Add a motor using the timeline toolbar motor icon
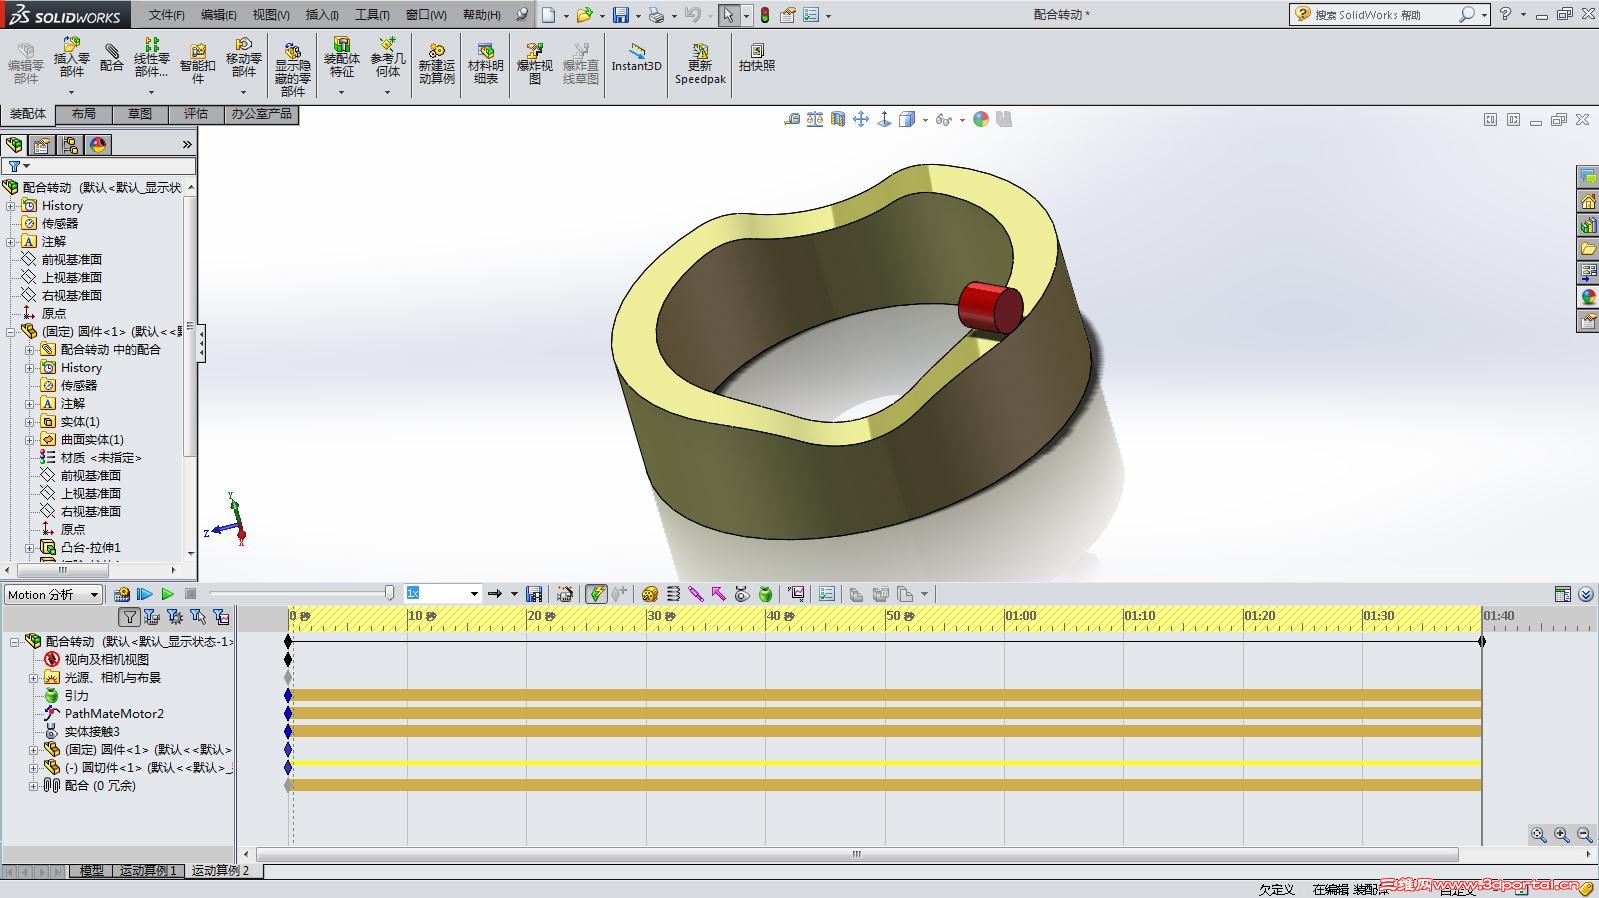The width and height of the screenshot is (1599, 898). [650, 594]
